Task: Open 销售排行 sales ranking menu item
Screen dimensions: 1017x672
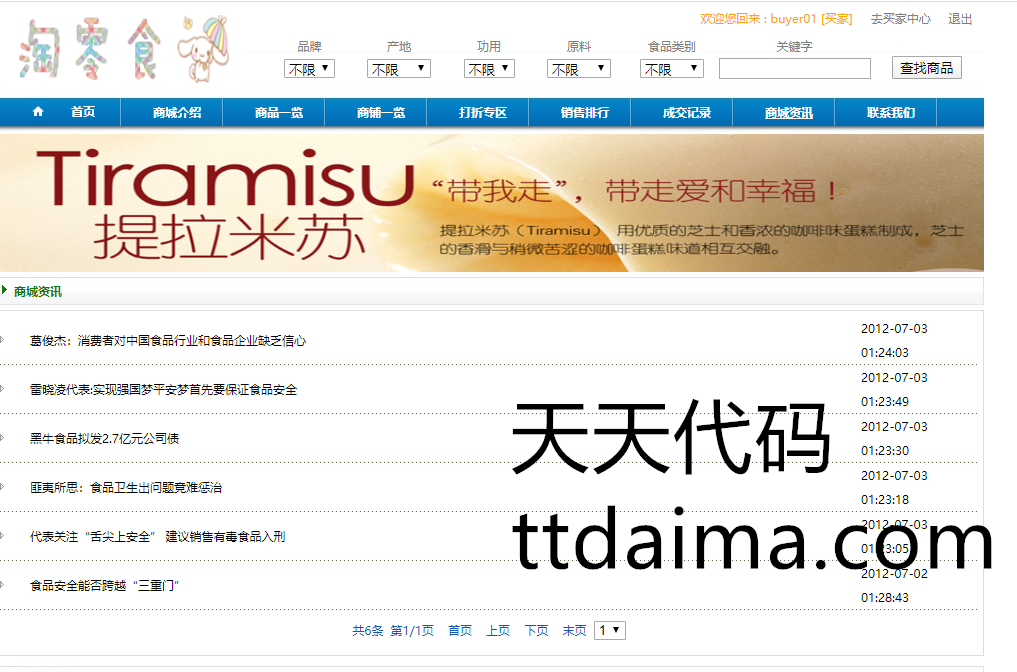Action: (585, 113)
